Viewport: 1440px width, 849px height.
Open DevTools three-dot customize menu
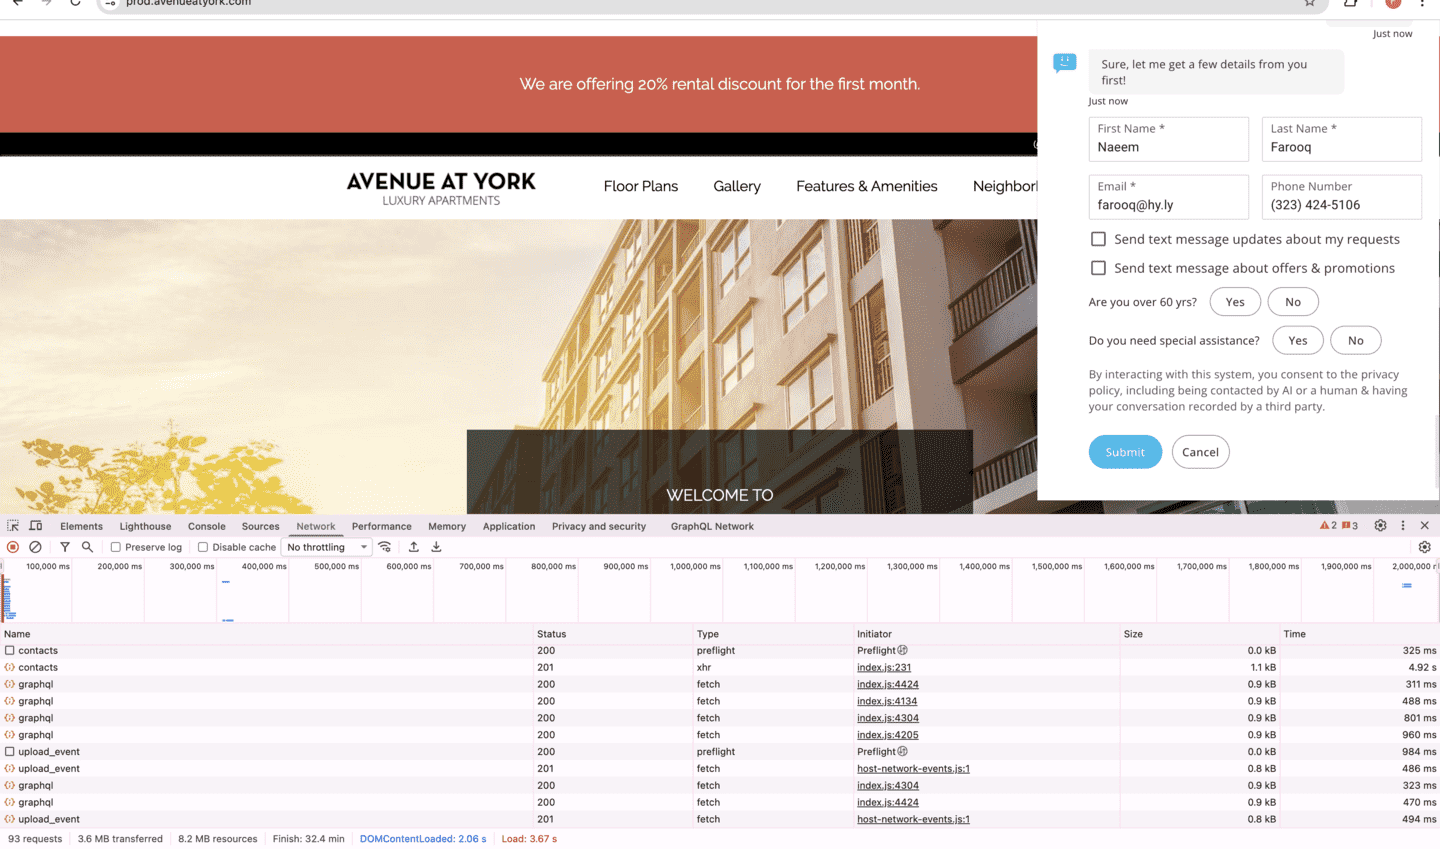(x=1402, y=526)
